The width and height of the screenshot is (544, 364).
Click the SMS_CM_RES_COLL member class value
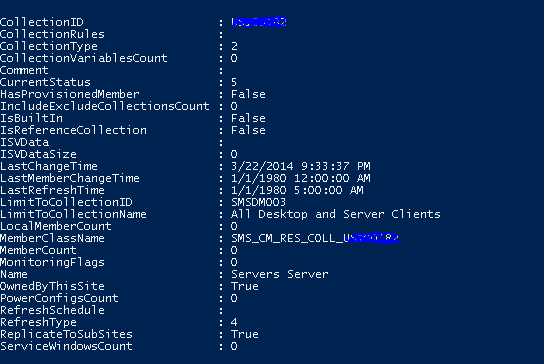(316, 238)
